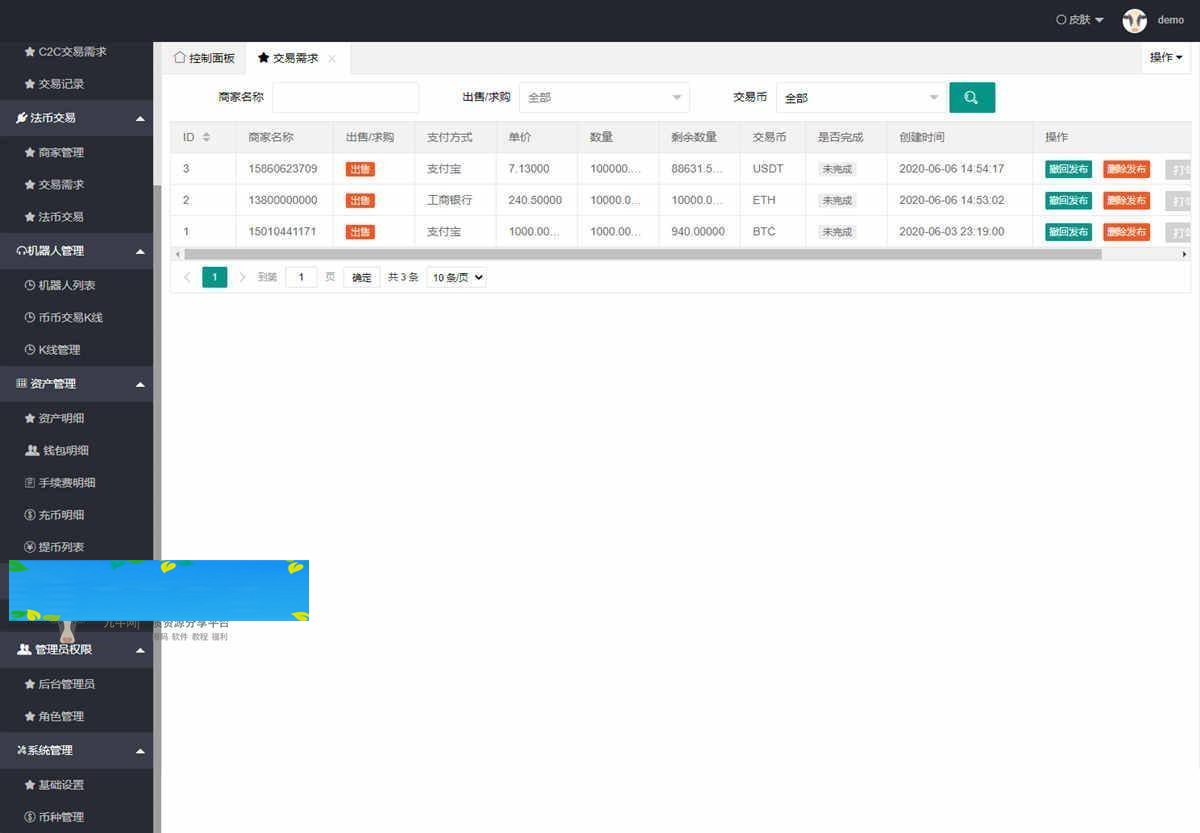Select 商家管理 under 法币交易
The width and height of the screenshot is (1200, 833).
tap(60, 152)
